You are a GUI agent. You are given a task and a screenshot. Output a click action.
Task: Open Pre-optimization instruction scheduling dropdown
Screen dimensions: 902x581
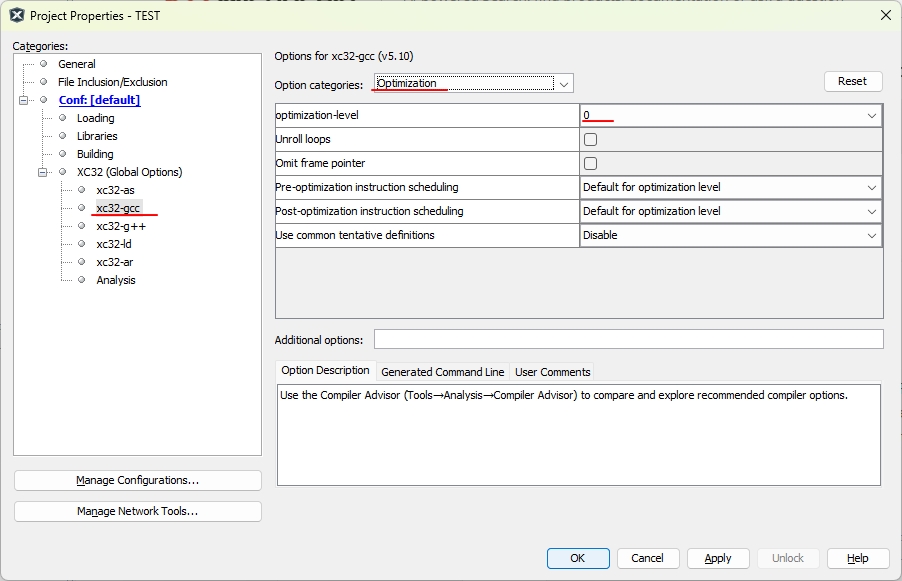[731, 188]
